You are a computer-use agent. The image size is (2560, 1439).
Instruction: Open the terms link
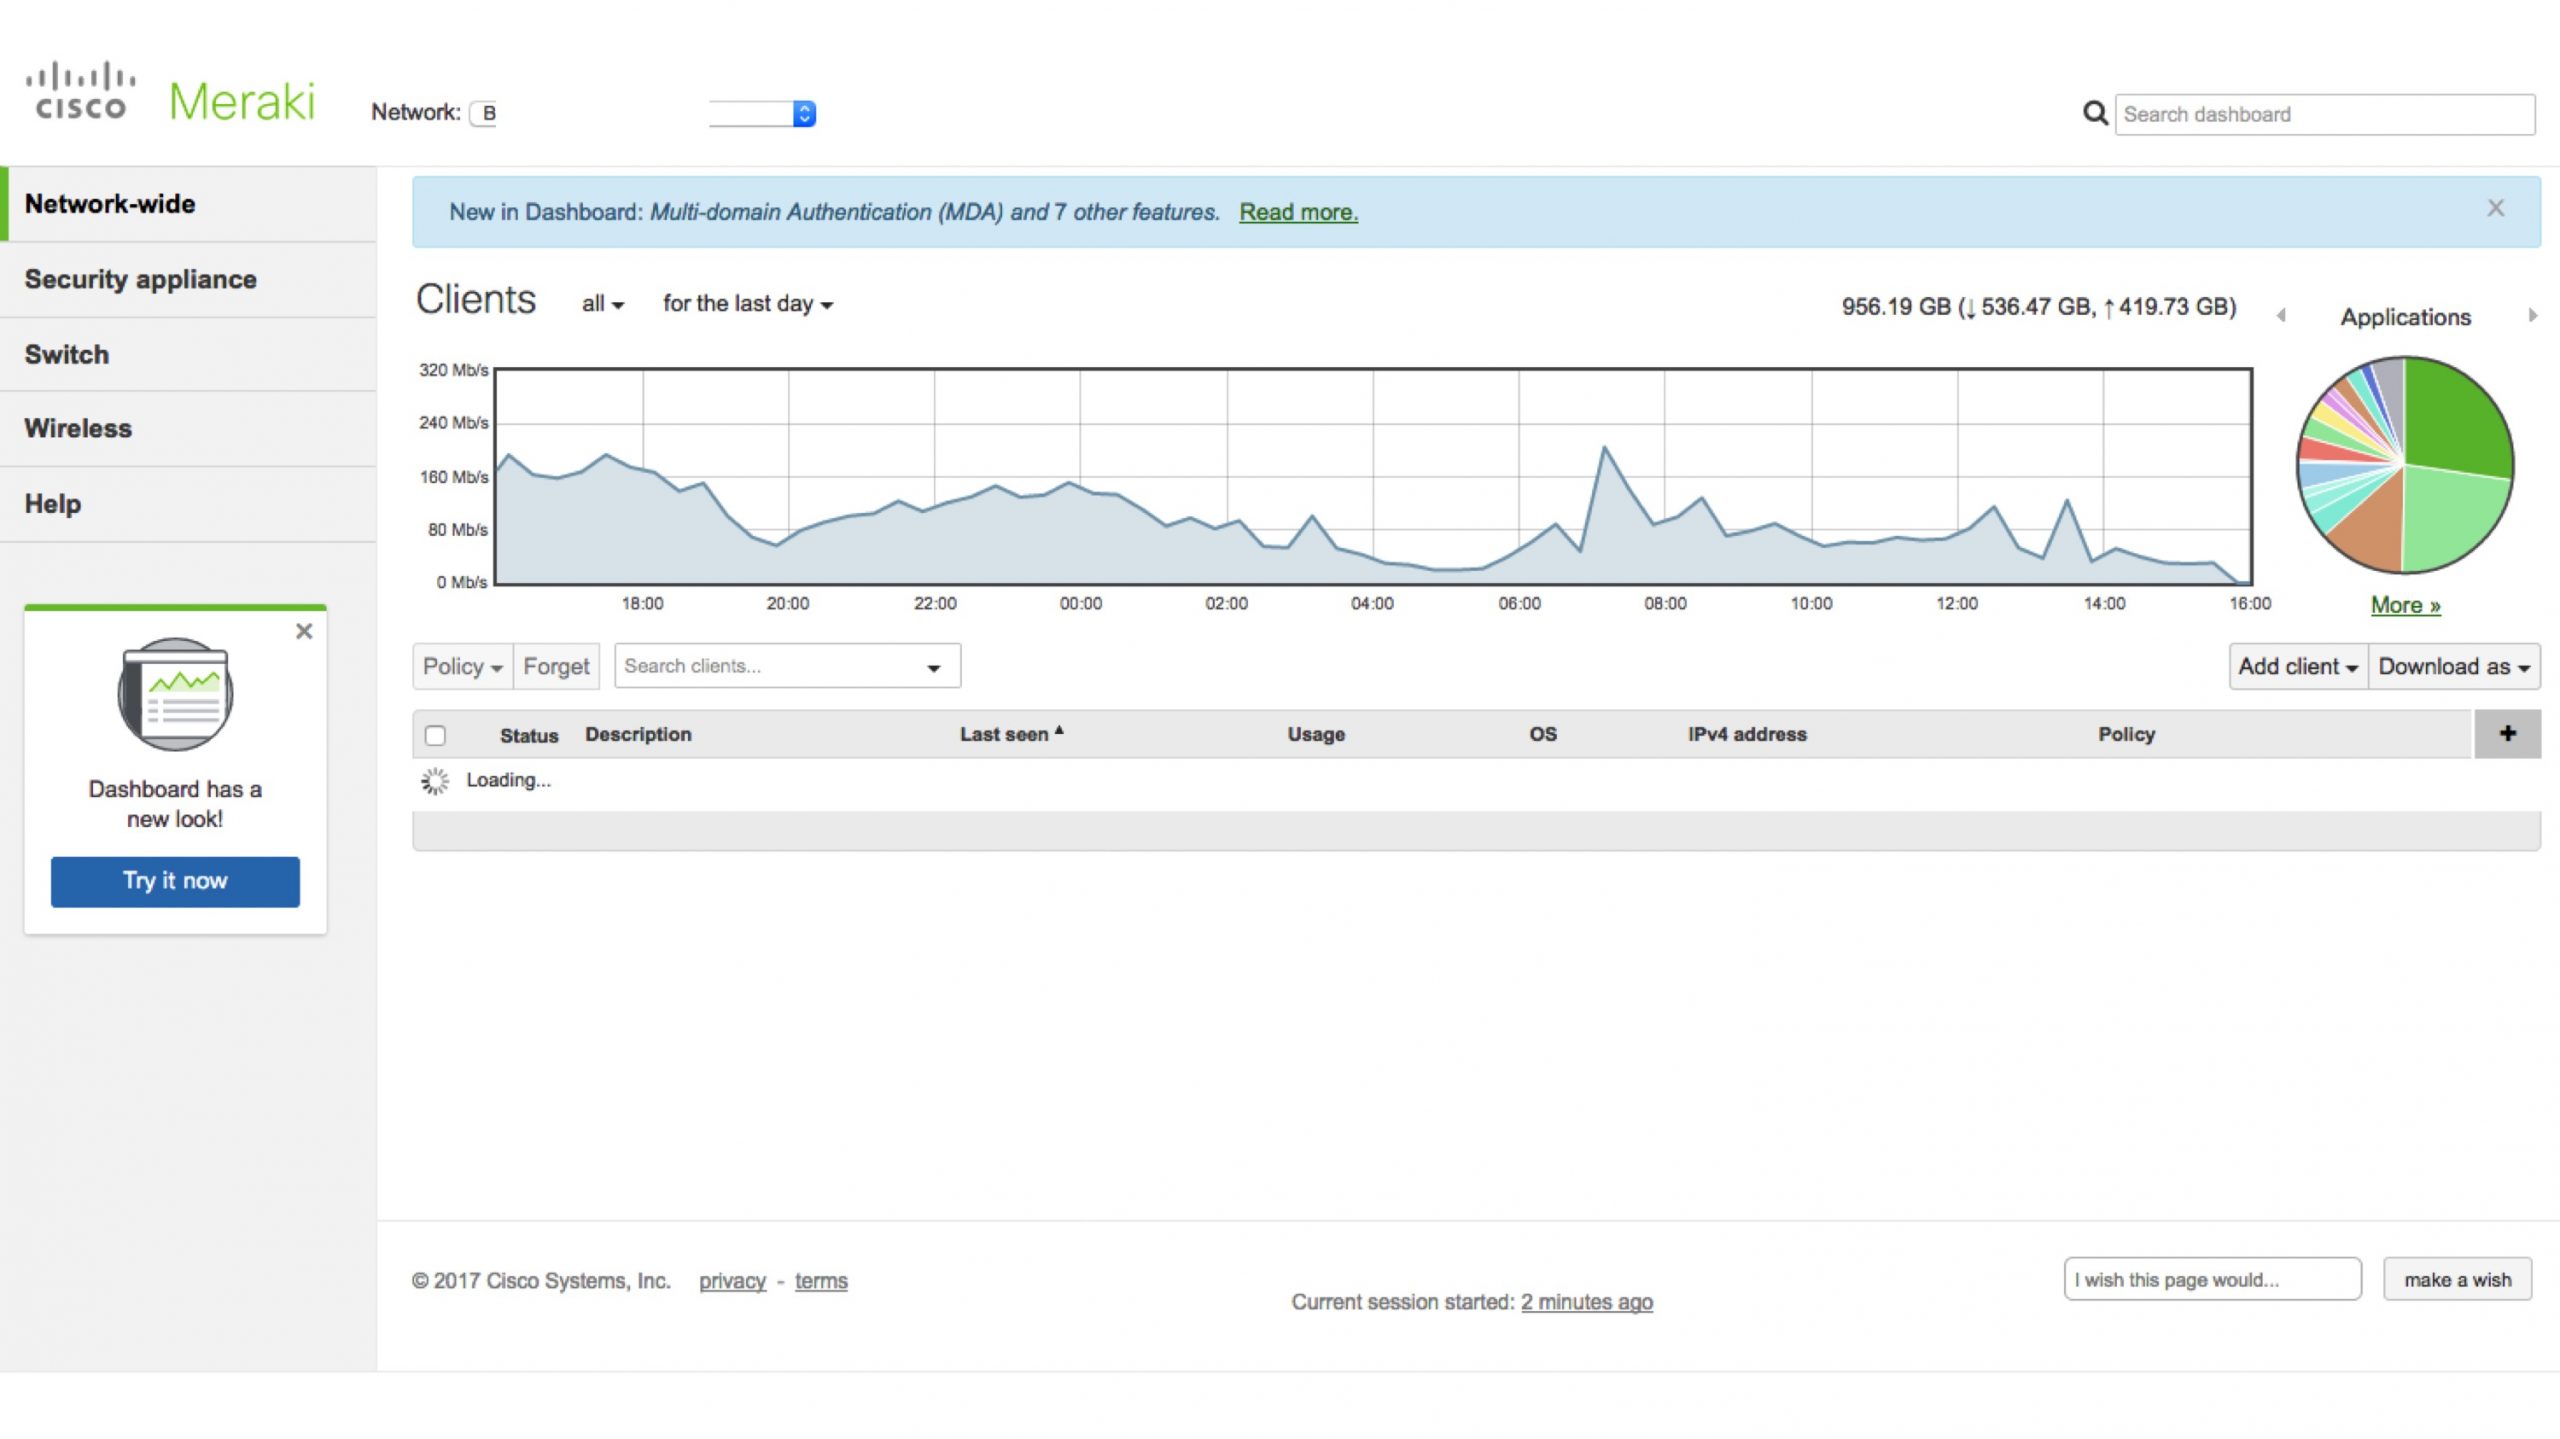[x=821, y=1281]
